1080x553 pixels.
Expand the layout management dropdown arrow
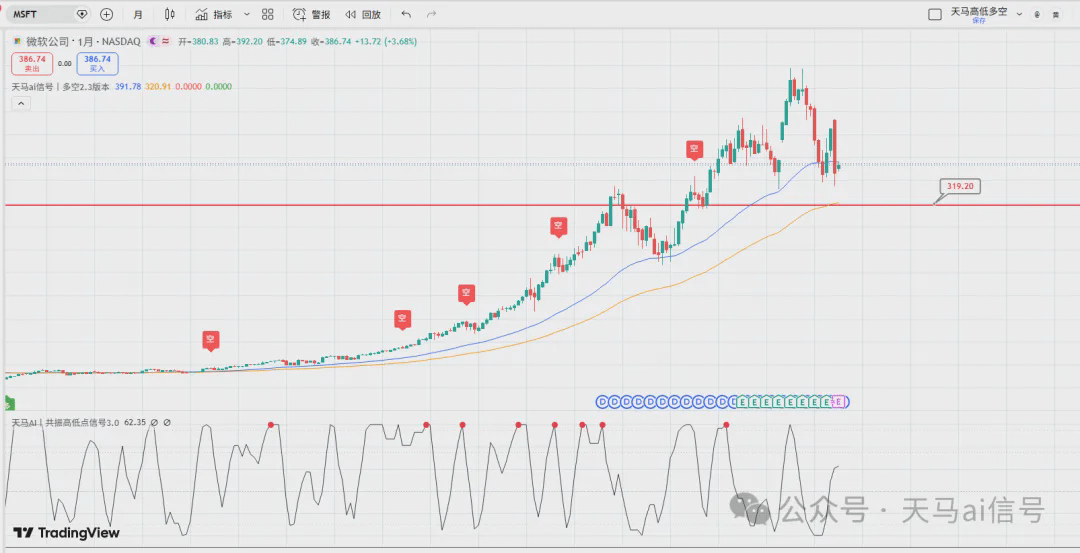(1019, 14)
